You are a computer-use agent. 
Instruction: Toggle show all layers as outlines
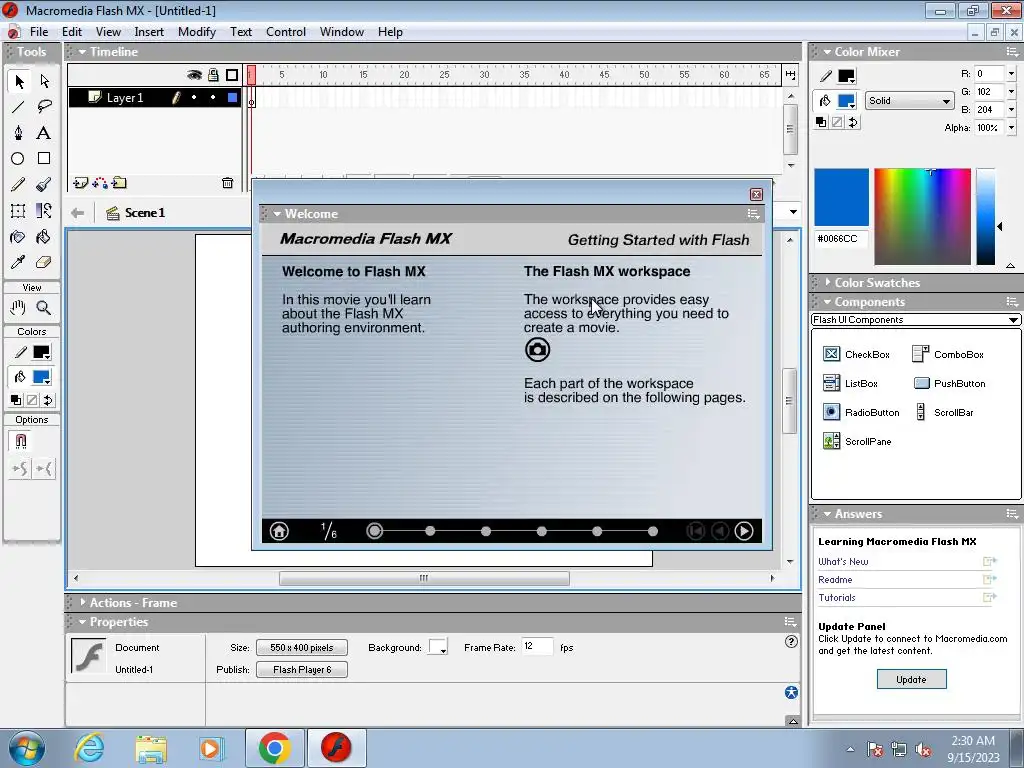tap(232, 75)
